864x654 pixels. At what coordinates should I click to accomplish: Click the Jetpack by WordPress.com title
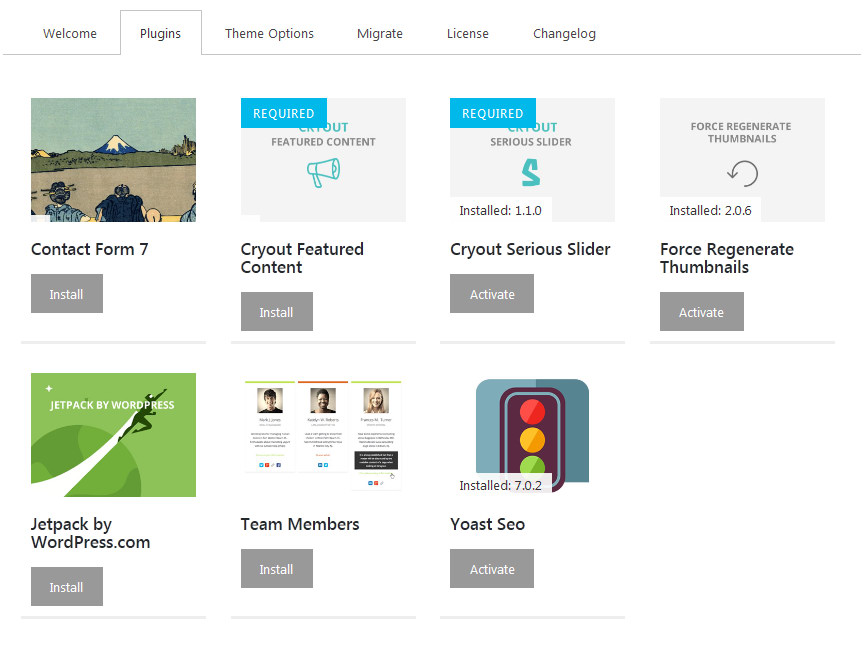[x=90, y=533]
